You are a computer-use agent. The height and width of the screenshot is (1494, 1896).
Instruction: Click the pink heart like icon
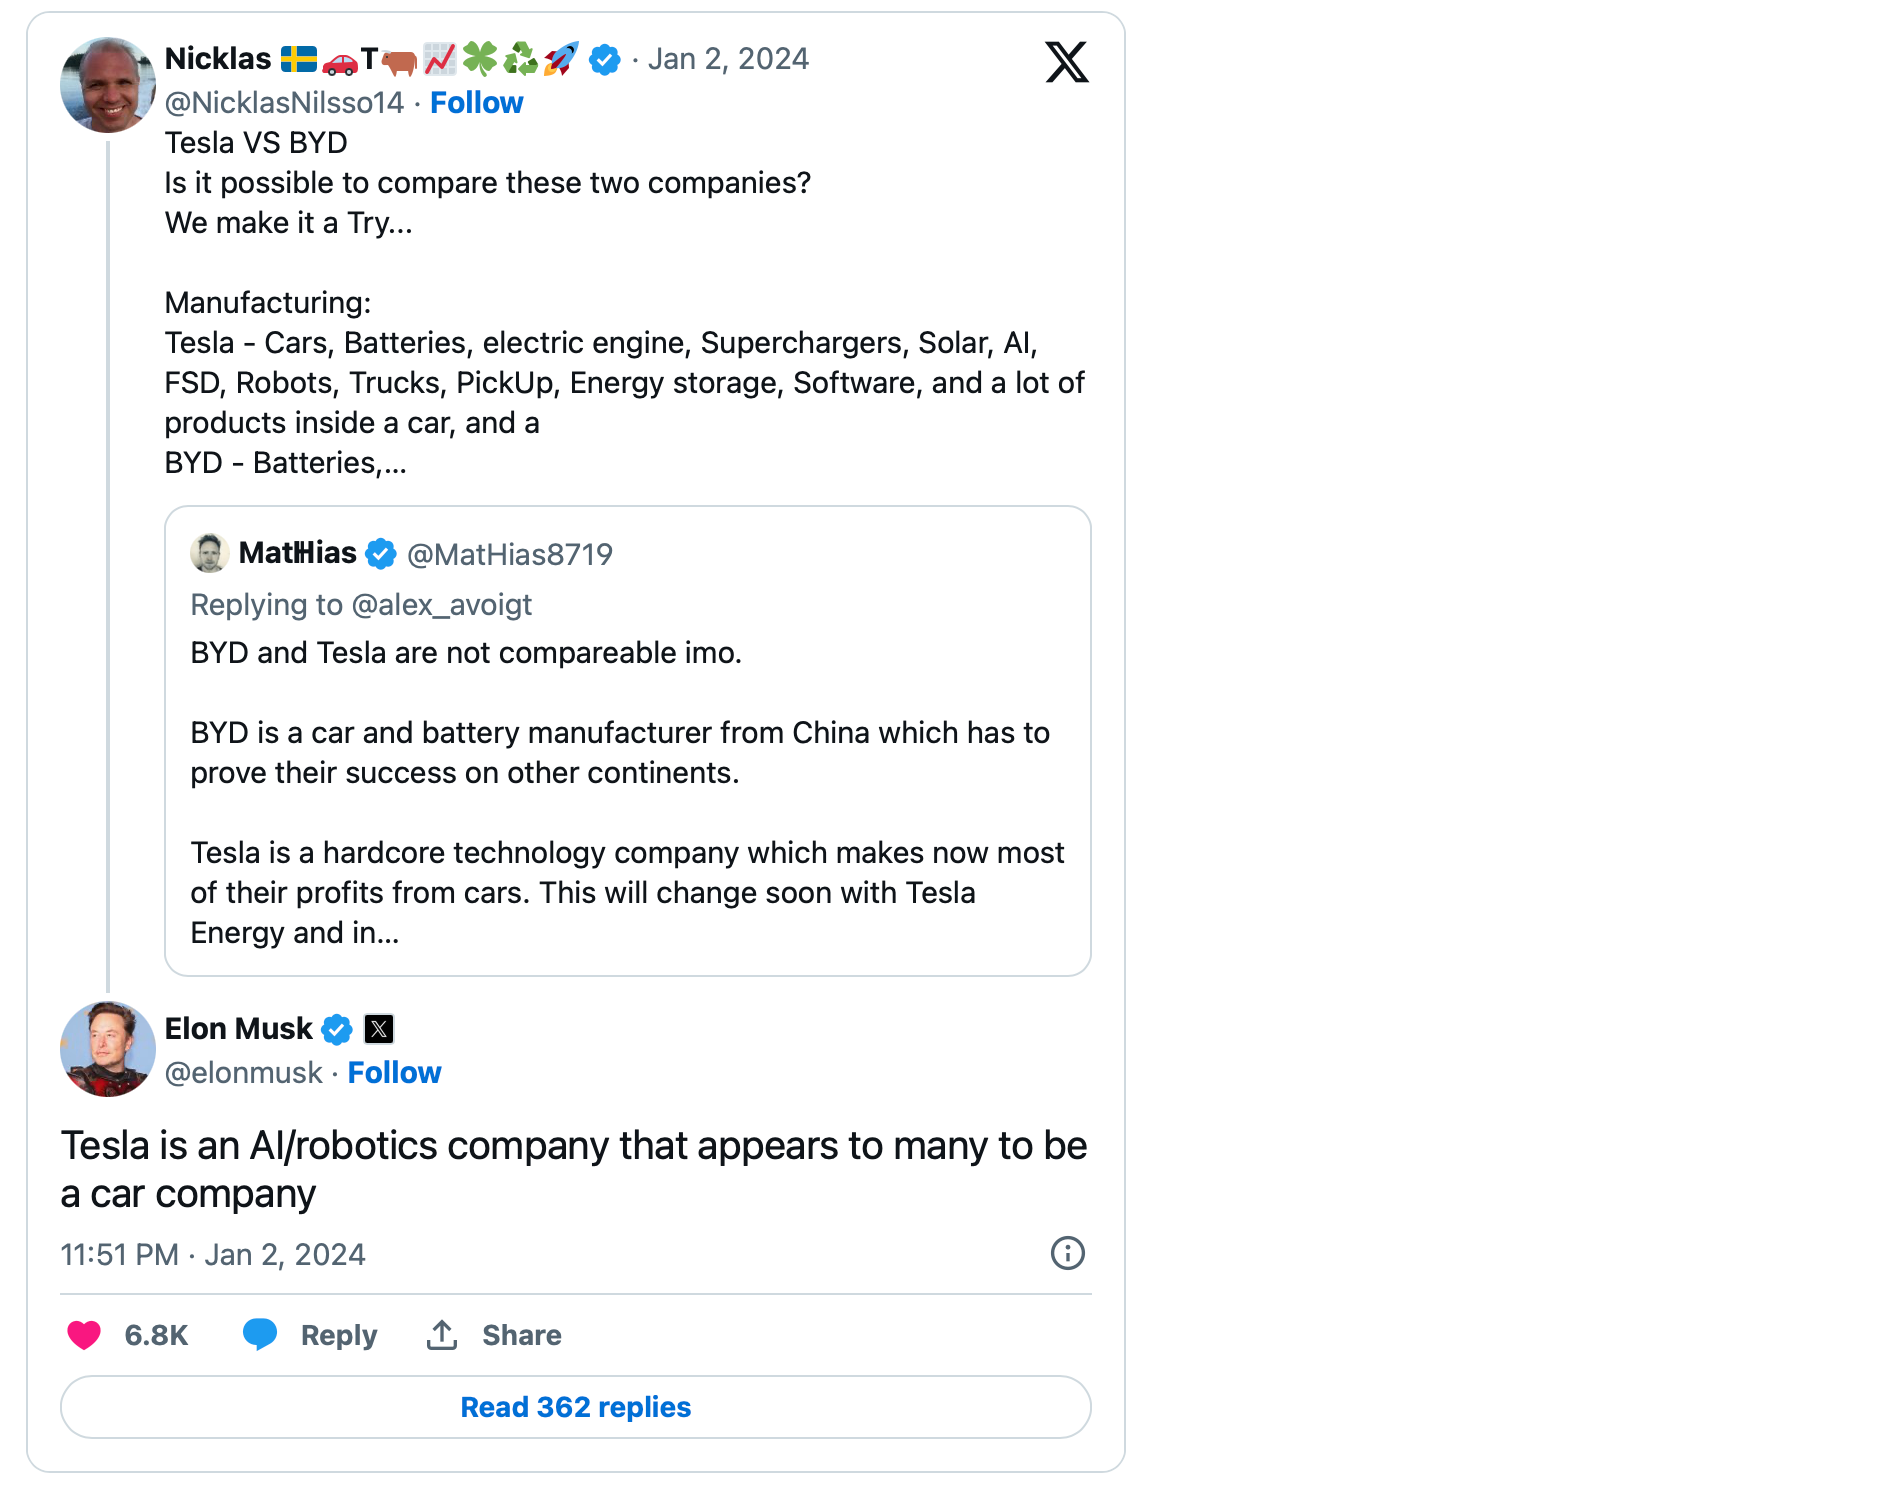pos(84,1335)
